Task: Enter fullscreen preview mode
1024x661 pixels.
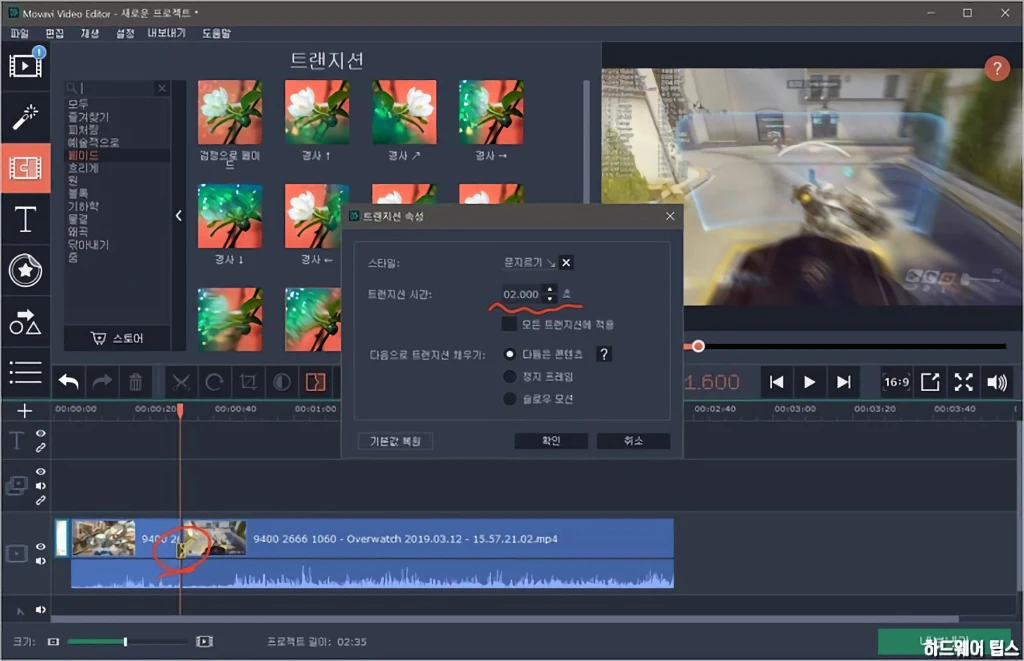Action: tap(963, 382)
